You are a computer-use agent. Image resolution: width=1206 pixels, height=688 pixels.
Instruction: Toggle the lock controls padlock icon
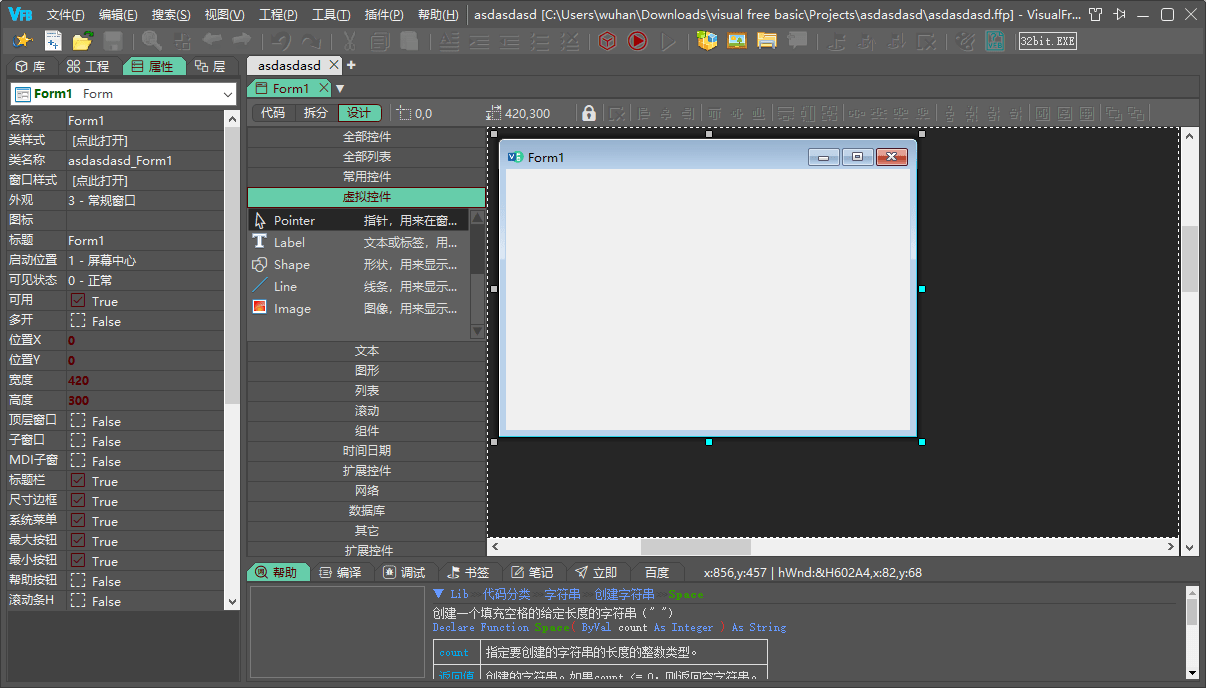tap(589, 113)
